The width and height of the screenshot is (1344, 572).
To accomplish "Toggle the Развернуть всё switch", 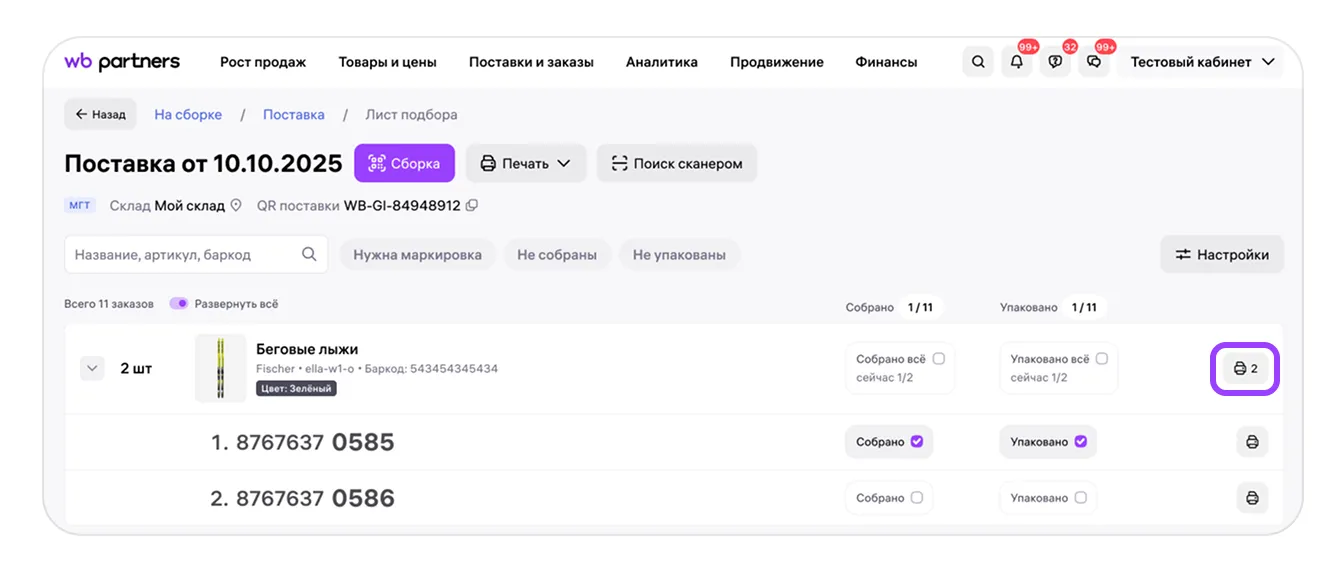I will pyautogui.click(x=178, y=304).
